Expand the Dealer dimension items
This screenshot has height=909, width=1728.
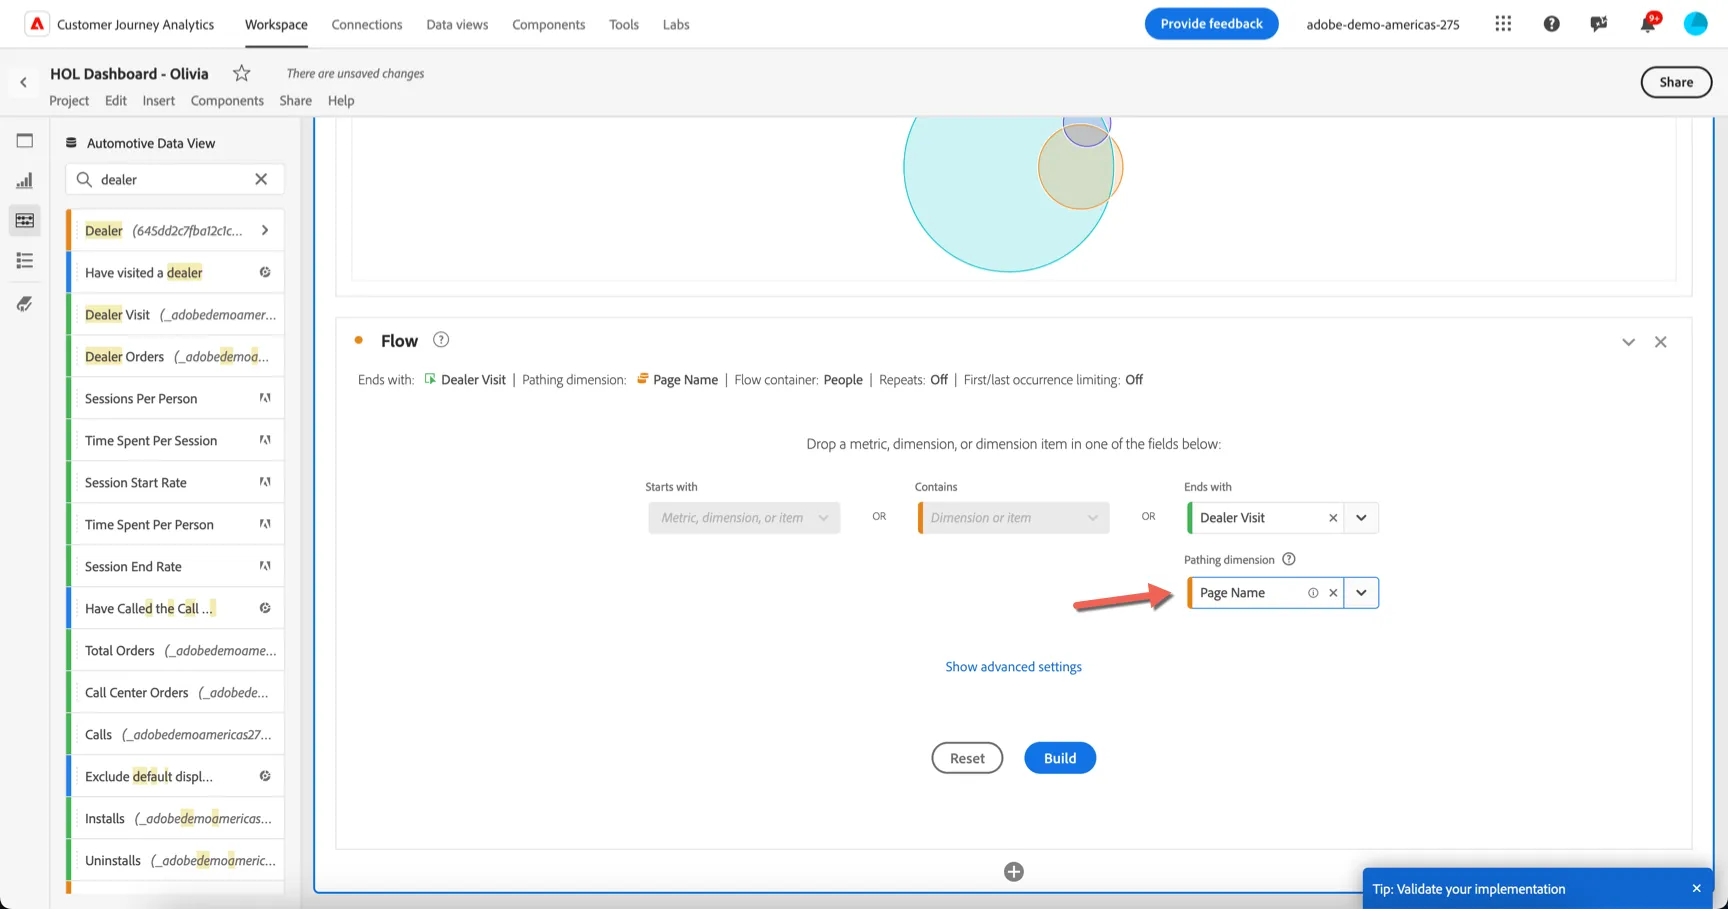click(x=265, y=230)
